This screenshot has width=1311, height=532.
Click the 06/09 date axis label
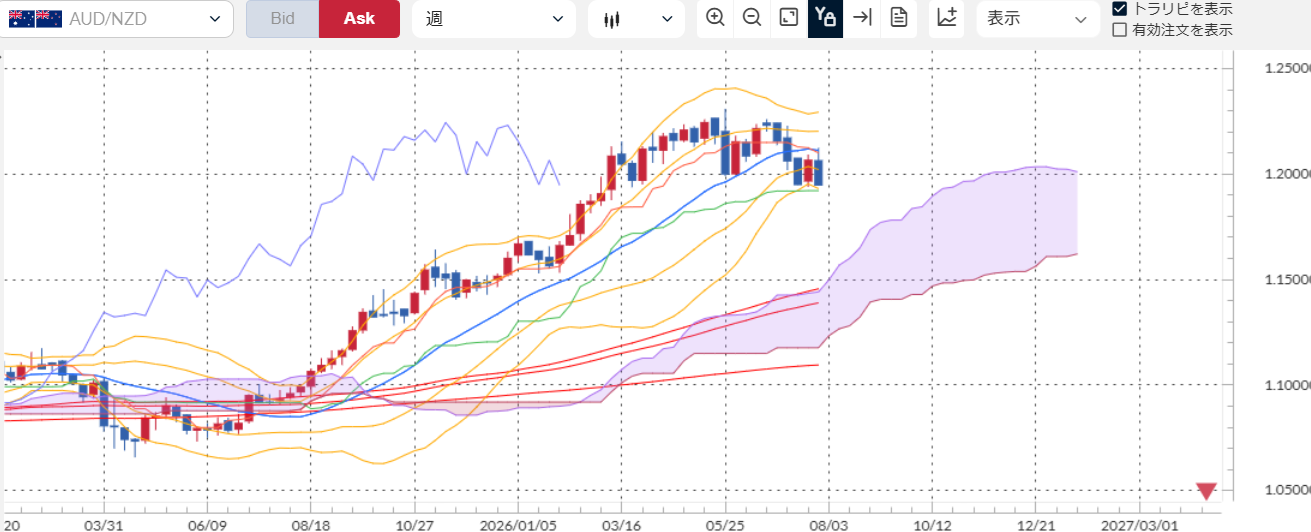click(207, 524)
